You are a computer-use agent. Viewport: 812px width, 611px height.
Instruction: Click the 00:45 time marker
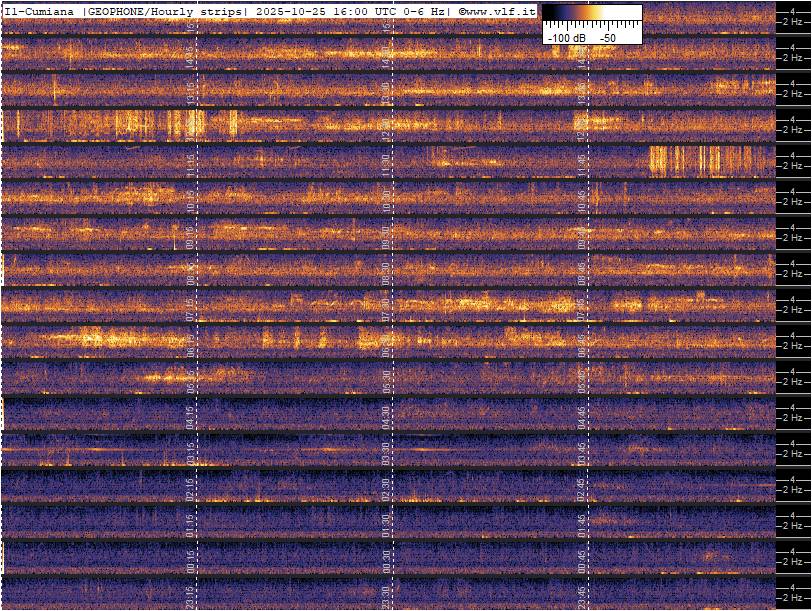pyautogui.click(x=582, y=556)
